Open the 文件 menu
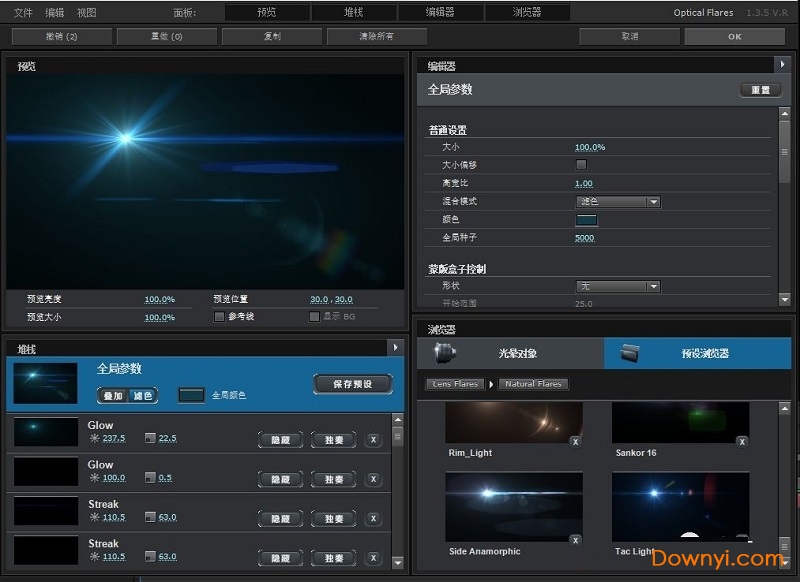 tap(23, 12)
